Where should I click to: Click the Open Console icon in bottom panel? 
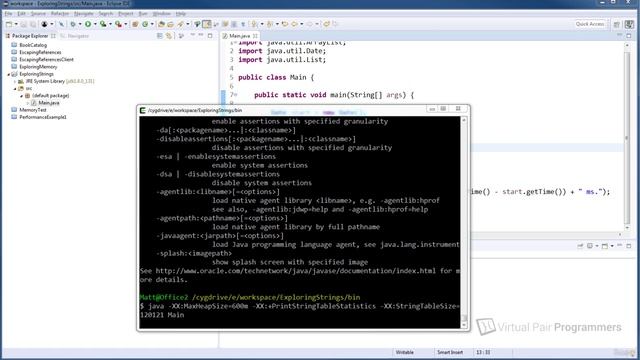[x=605, y=246]
